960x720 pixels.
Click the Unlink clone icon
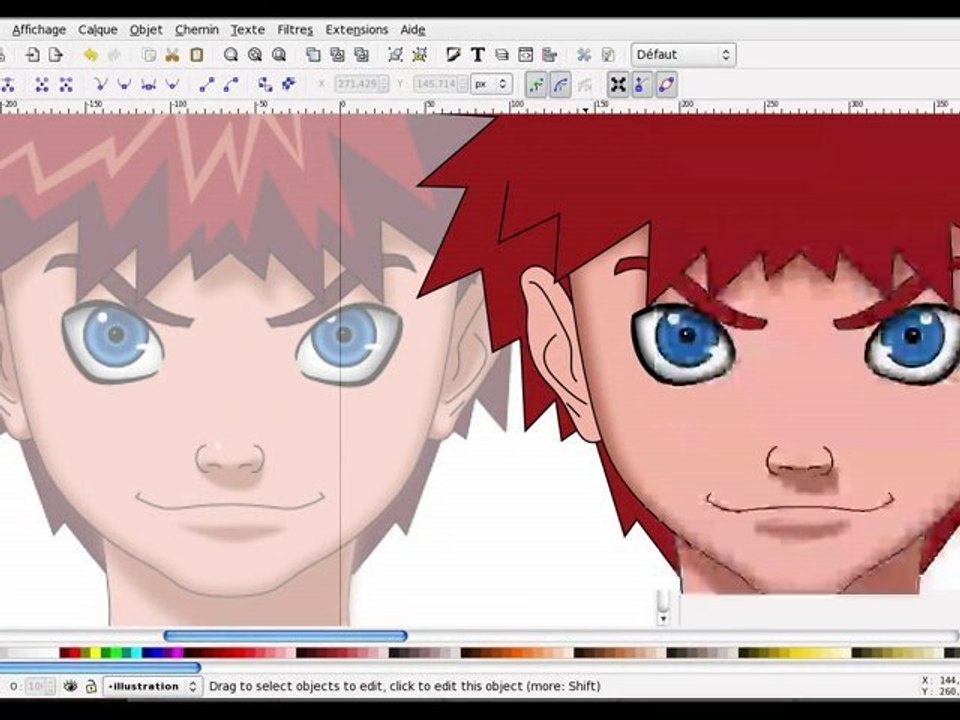(x=361, y=55)
